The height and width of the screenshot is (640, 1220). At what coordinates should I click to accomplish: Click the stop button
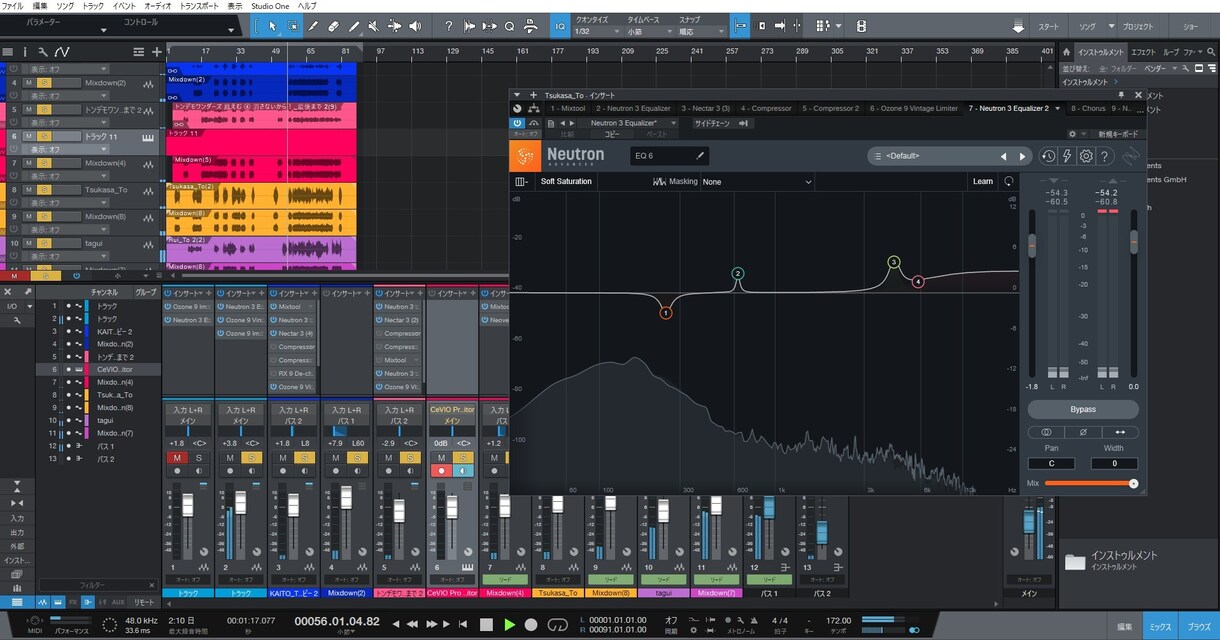point(486,624)
